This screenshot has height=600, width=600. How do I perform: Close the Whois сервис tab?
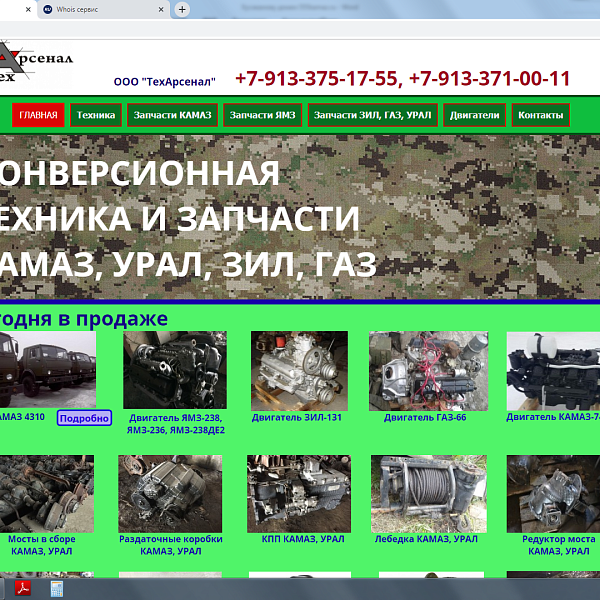pyautogui.click(x=161, y=10)
